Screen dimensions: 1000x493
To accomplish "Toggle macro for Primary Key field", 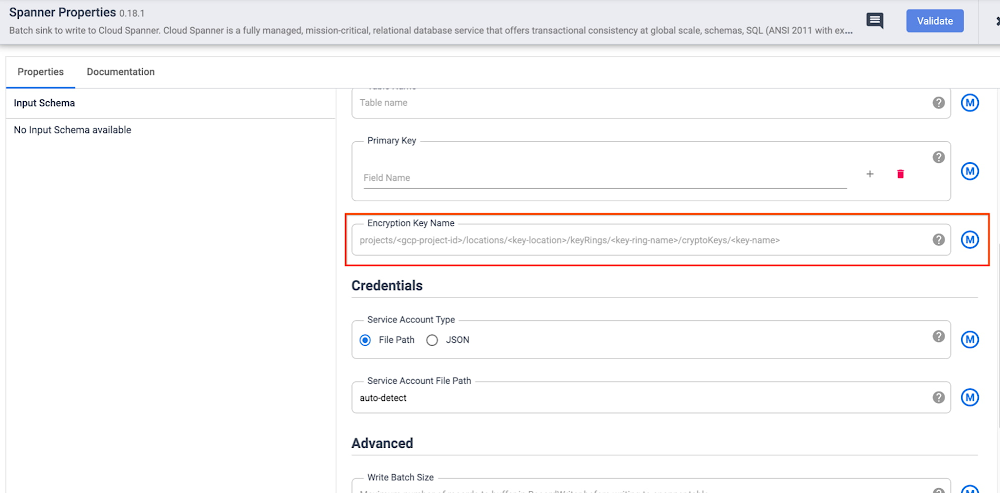I will point(969,171).
